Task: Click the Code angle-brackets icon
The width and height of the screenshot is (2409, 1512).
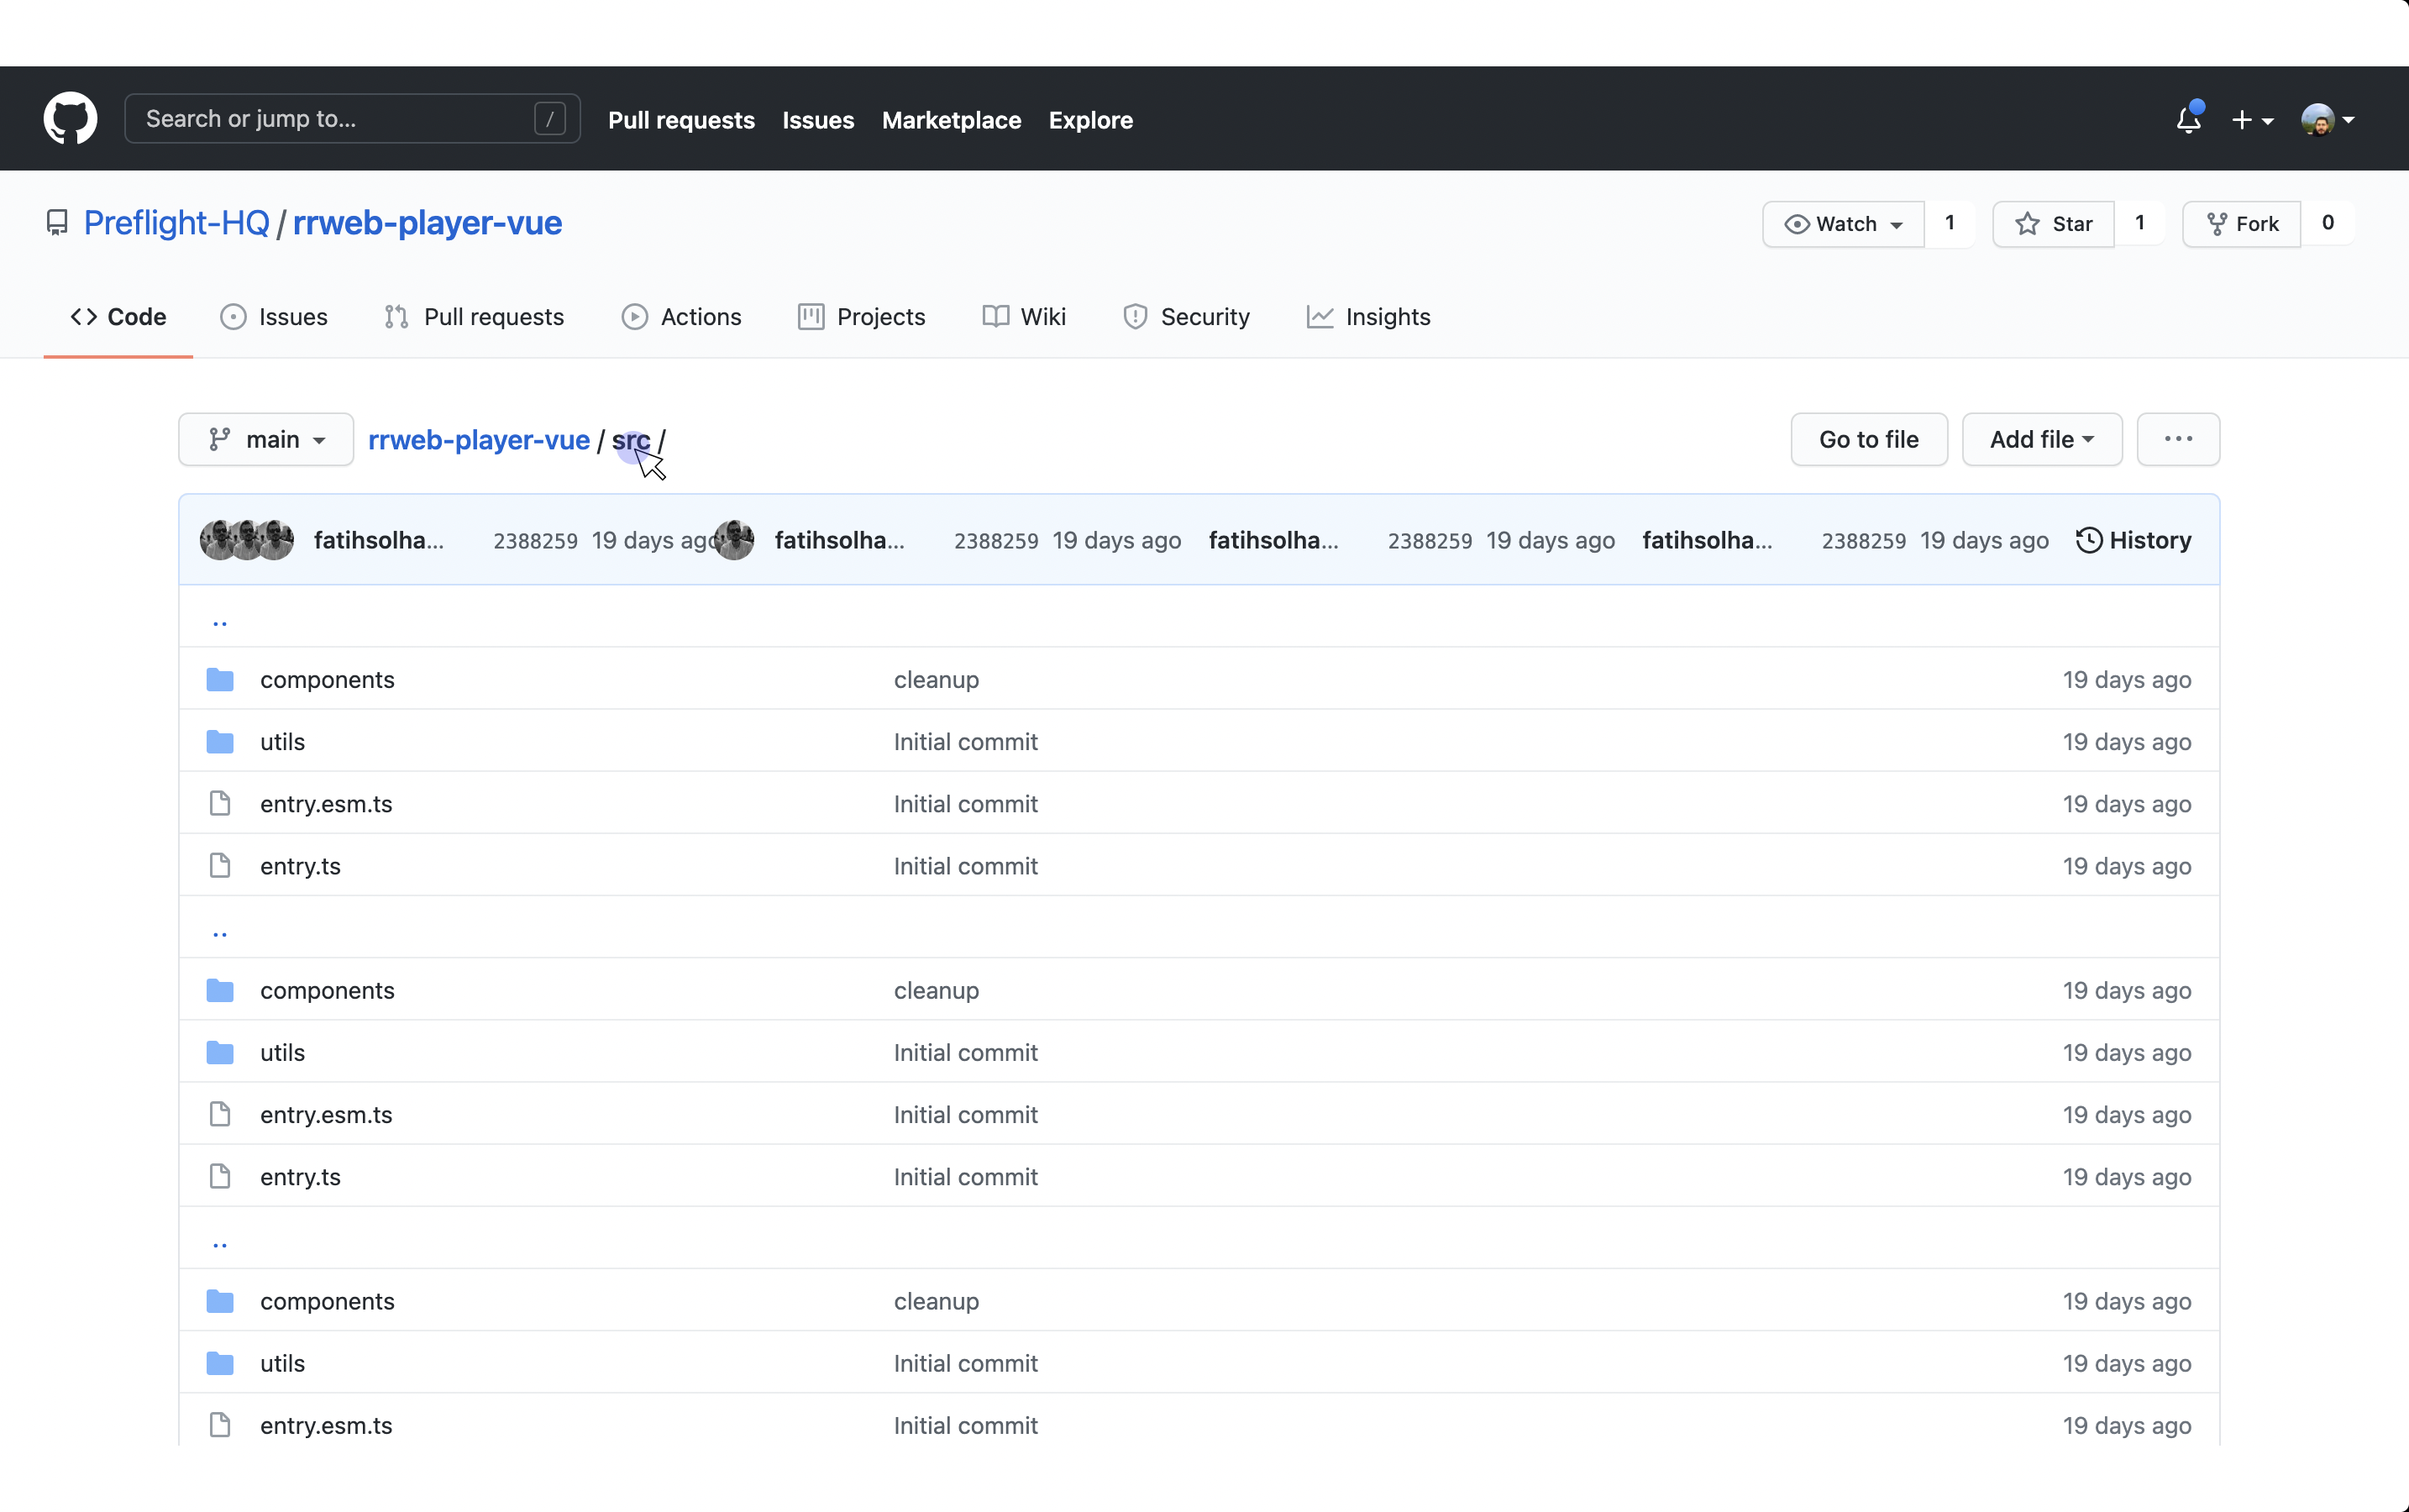Action: pyautogui.click(x=84, y=316)
